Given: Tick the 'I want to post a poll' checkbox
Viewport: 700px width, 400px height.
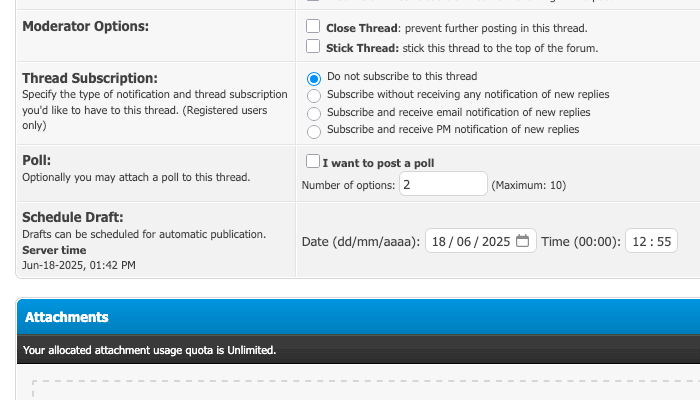Looking at the screenshot, I should [x=313, y=161].
